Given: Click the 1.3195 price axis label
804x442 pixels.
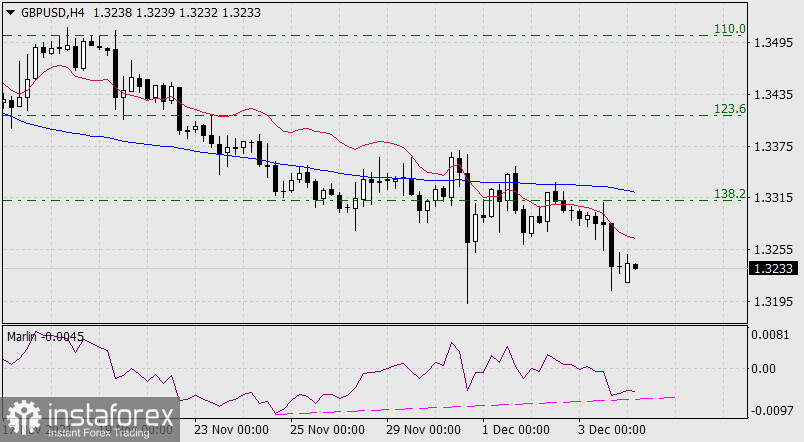Looking at the screenshot, I should click(x=774, y=301).
